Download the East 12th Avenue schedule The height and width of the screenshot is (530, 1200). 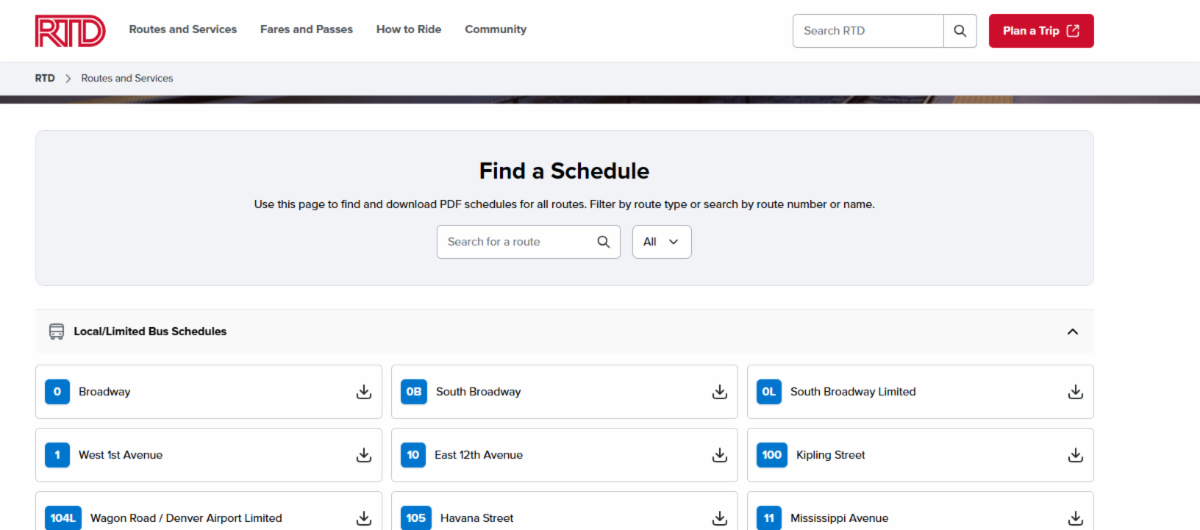tap(719, 455)
